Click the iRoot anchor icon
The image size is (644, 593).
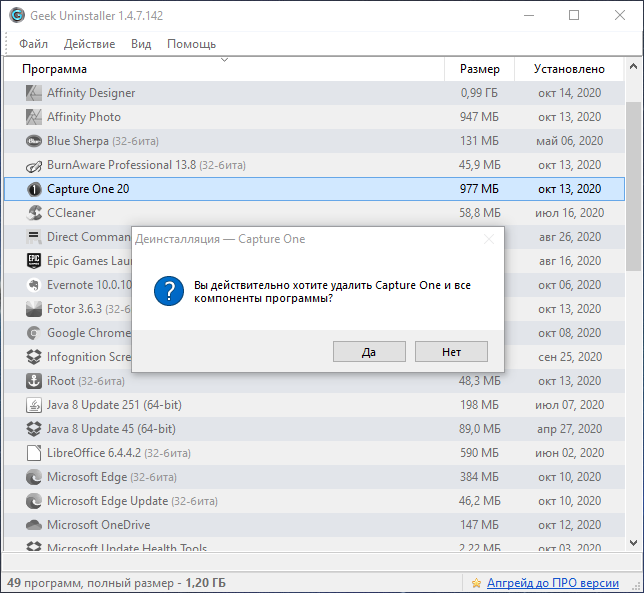coord(34,381)
